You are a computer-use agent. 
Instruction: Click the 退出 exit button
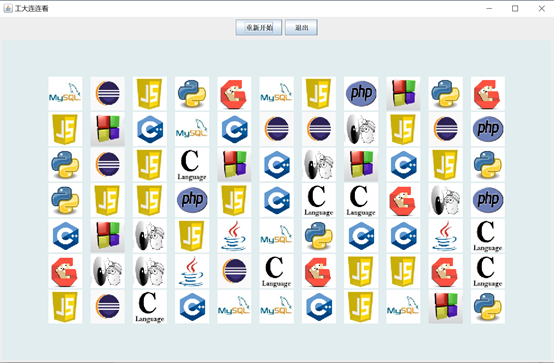point(301,28)
